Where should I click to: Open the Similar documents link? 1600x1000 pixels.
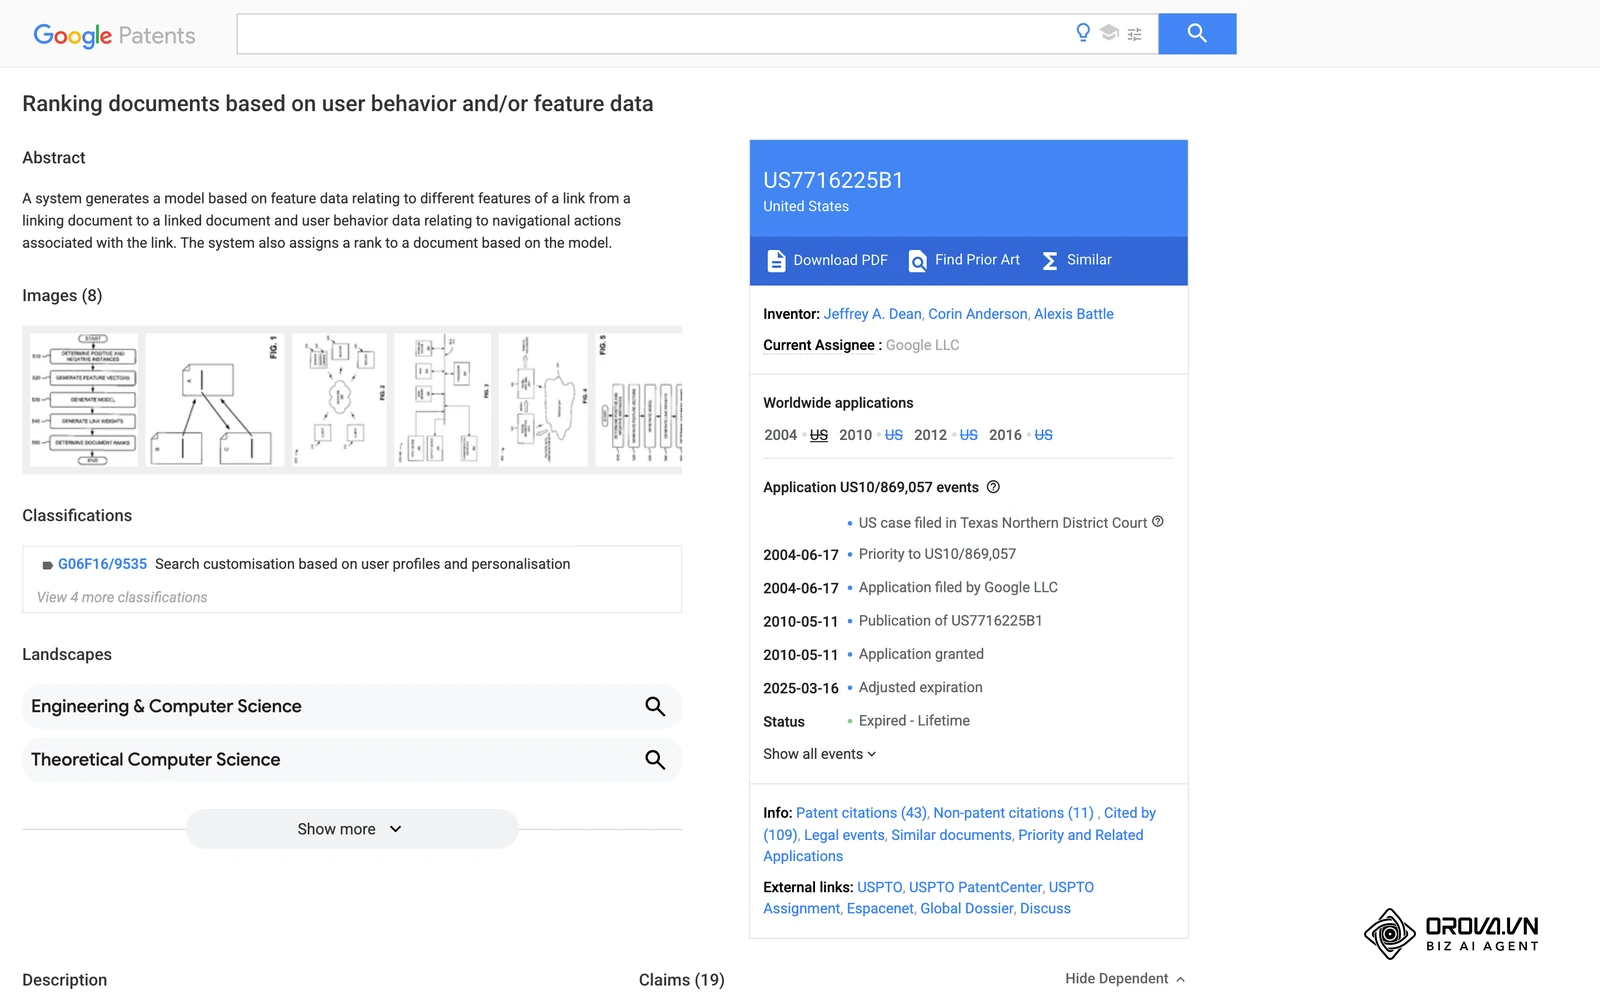(x=951, y=835)
